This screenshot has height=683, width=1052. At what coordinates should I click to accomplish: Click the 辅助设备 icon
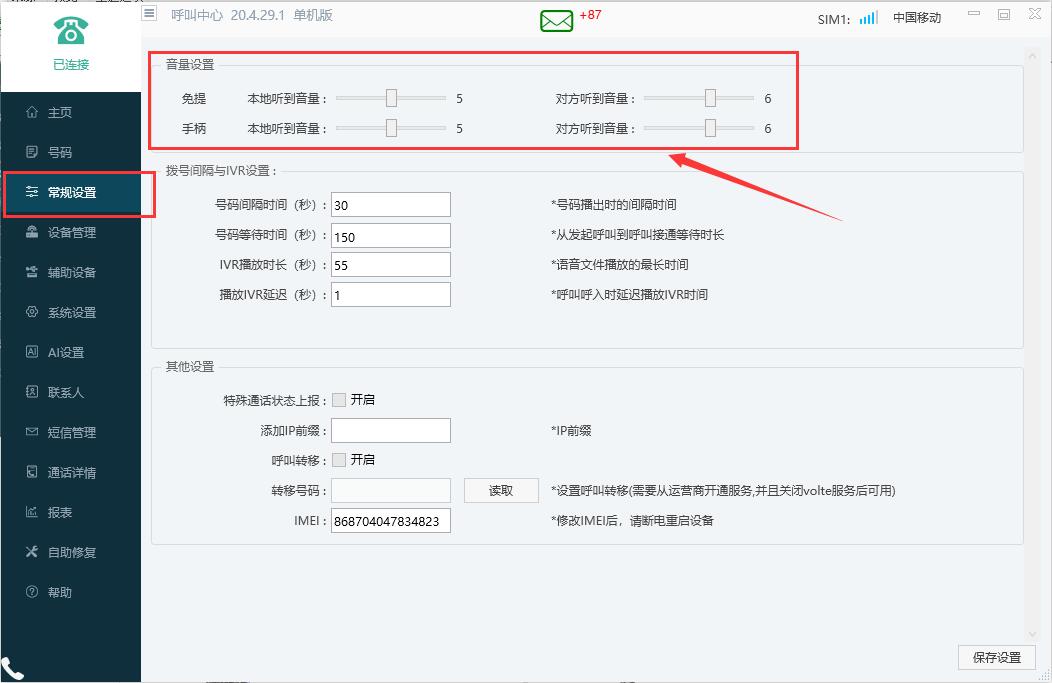click(32, 272)
